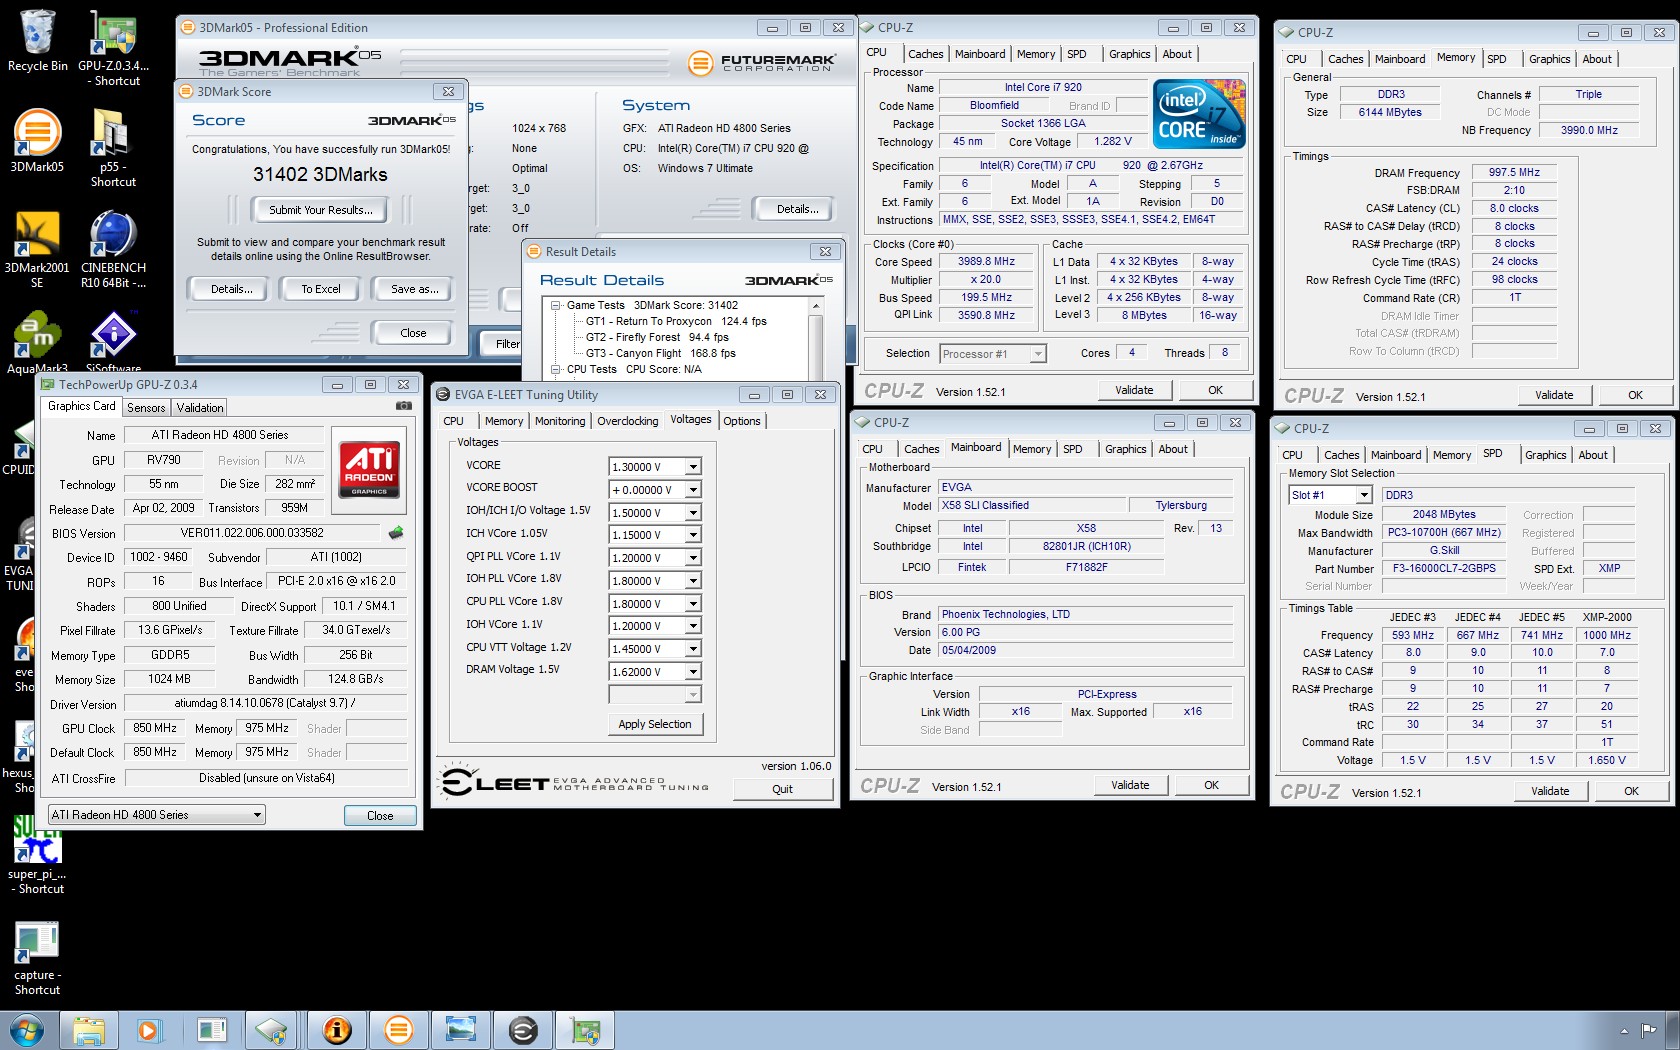Open E-LEET Overclocking tab
Viewport: 1680px width, 1050px height.
628,421
